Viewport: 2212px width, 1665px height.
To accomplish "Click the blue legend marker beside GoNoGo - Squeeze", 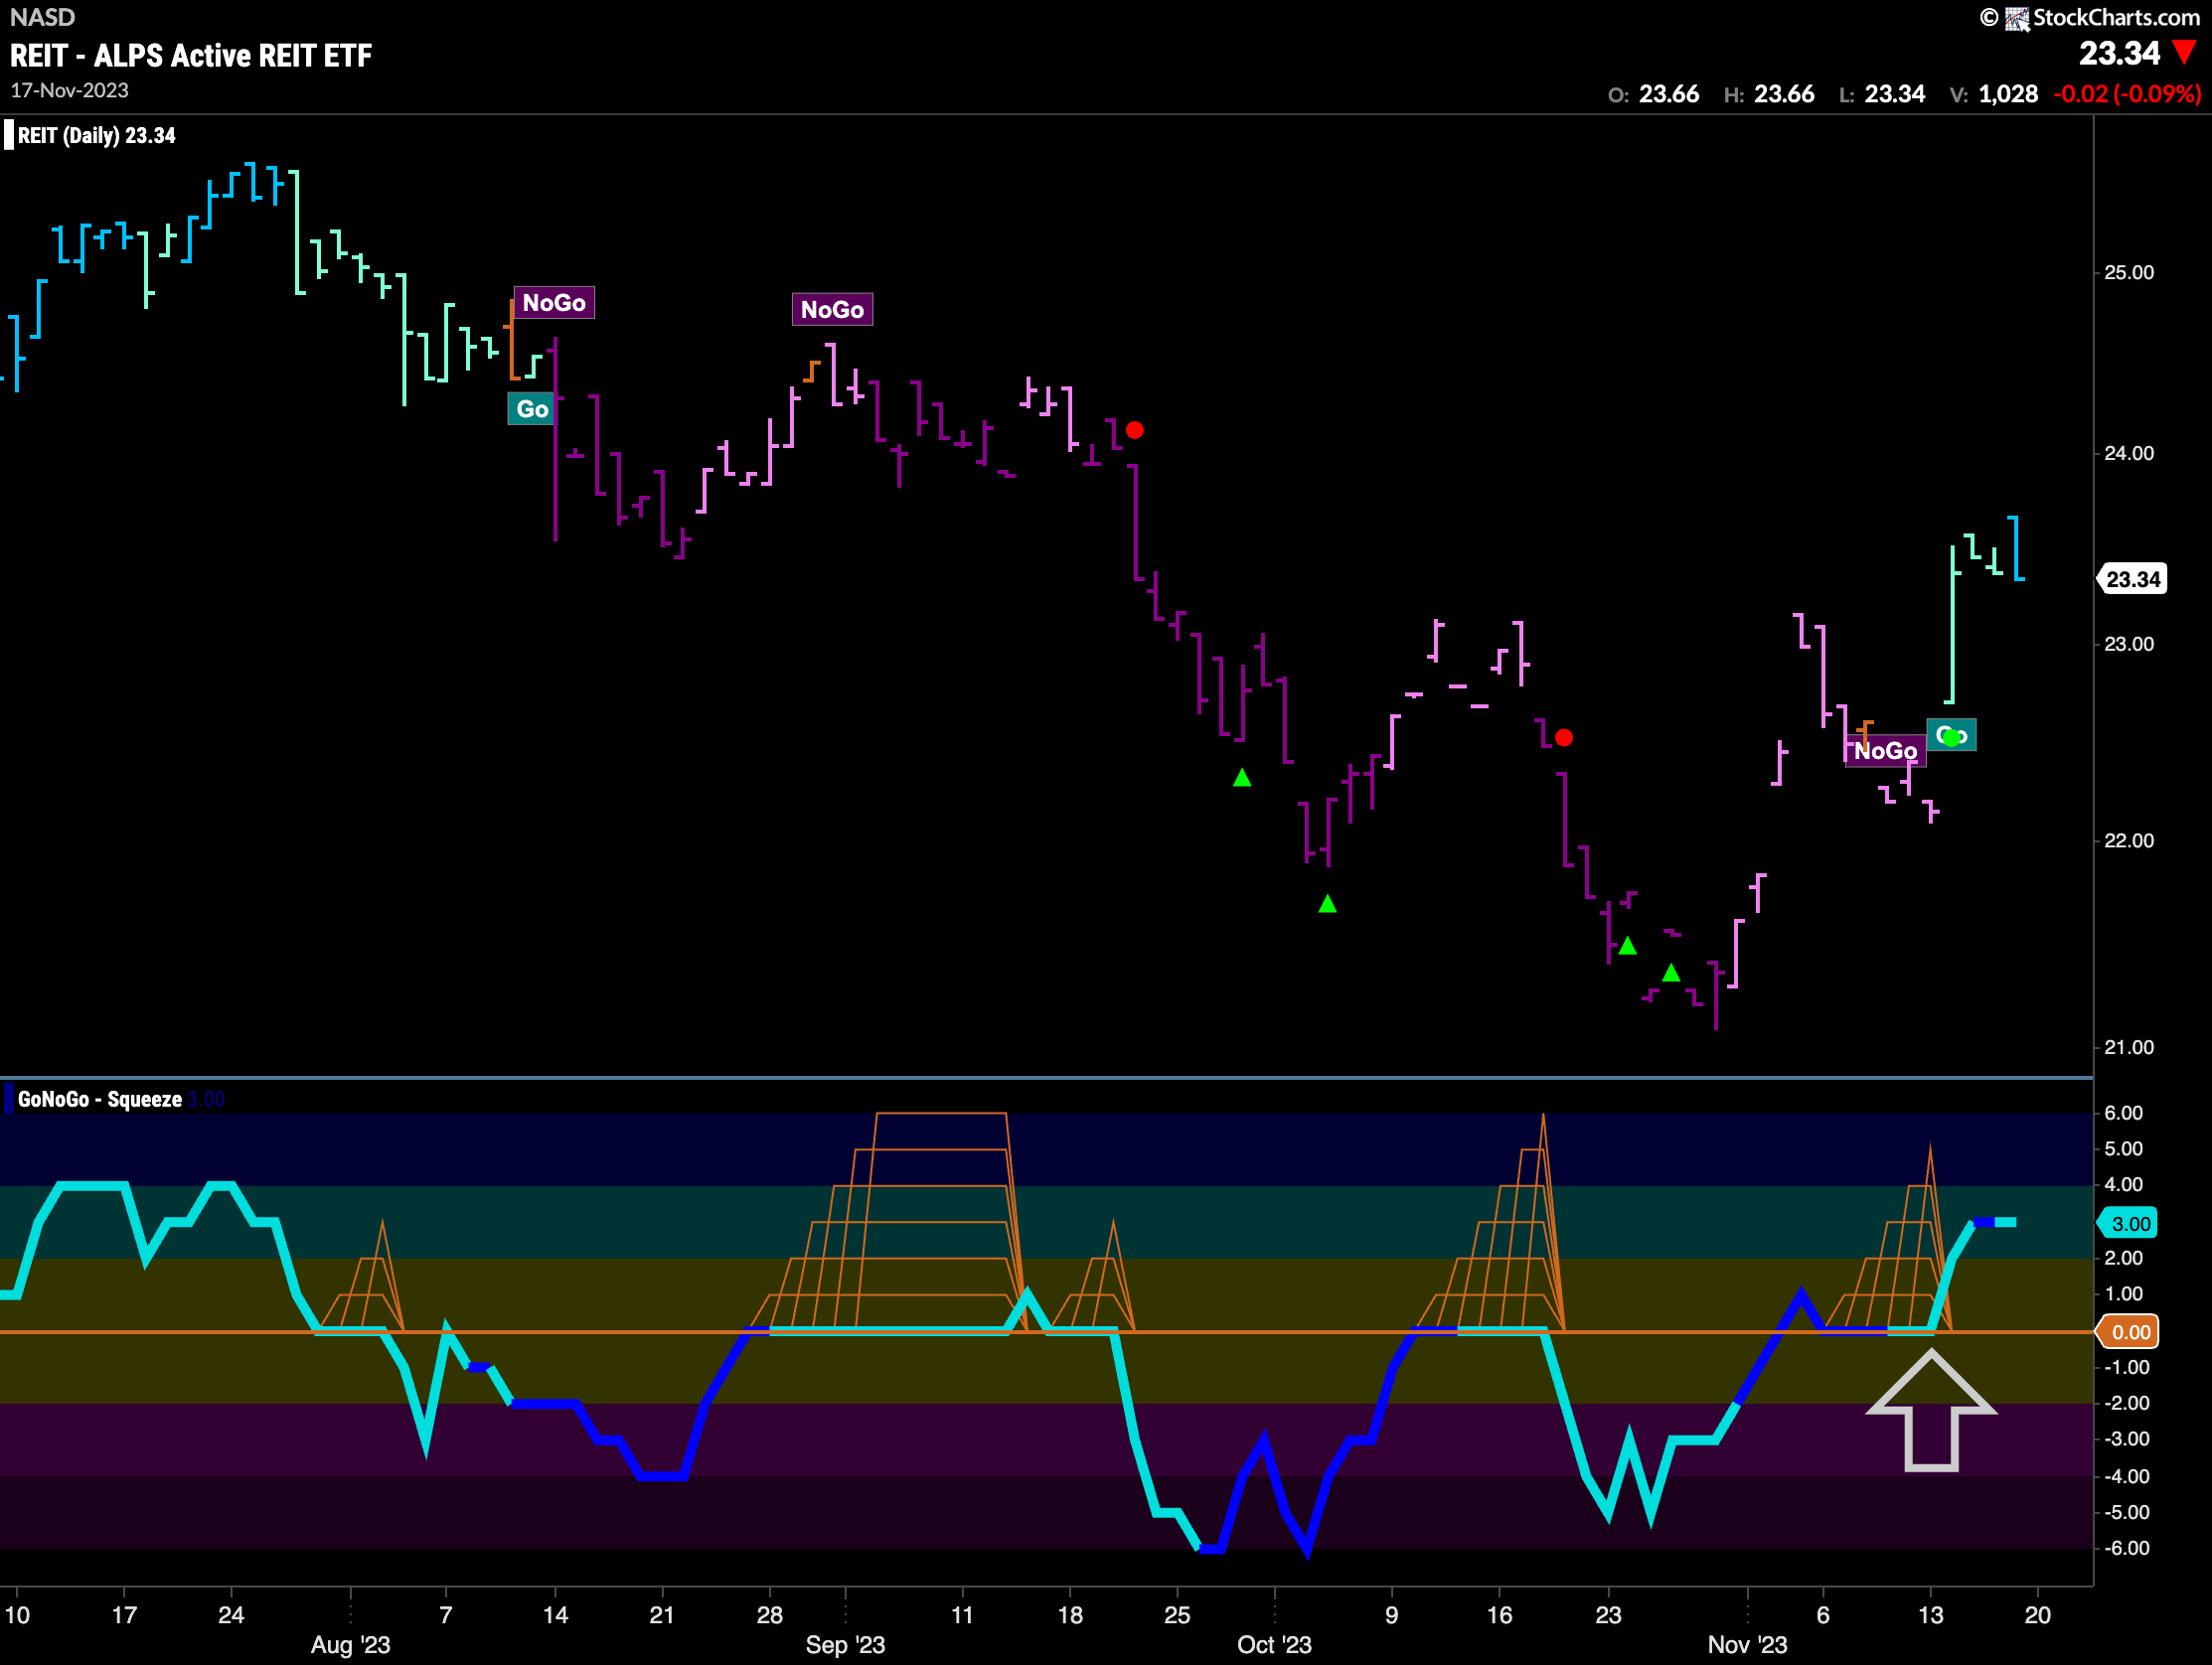I will (9, 1100).
